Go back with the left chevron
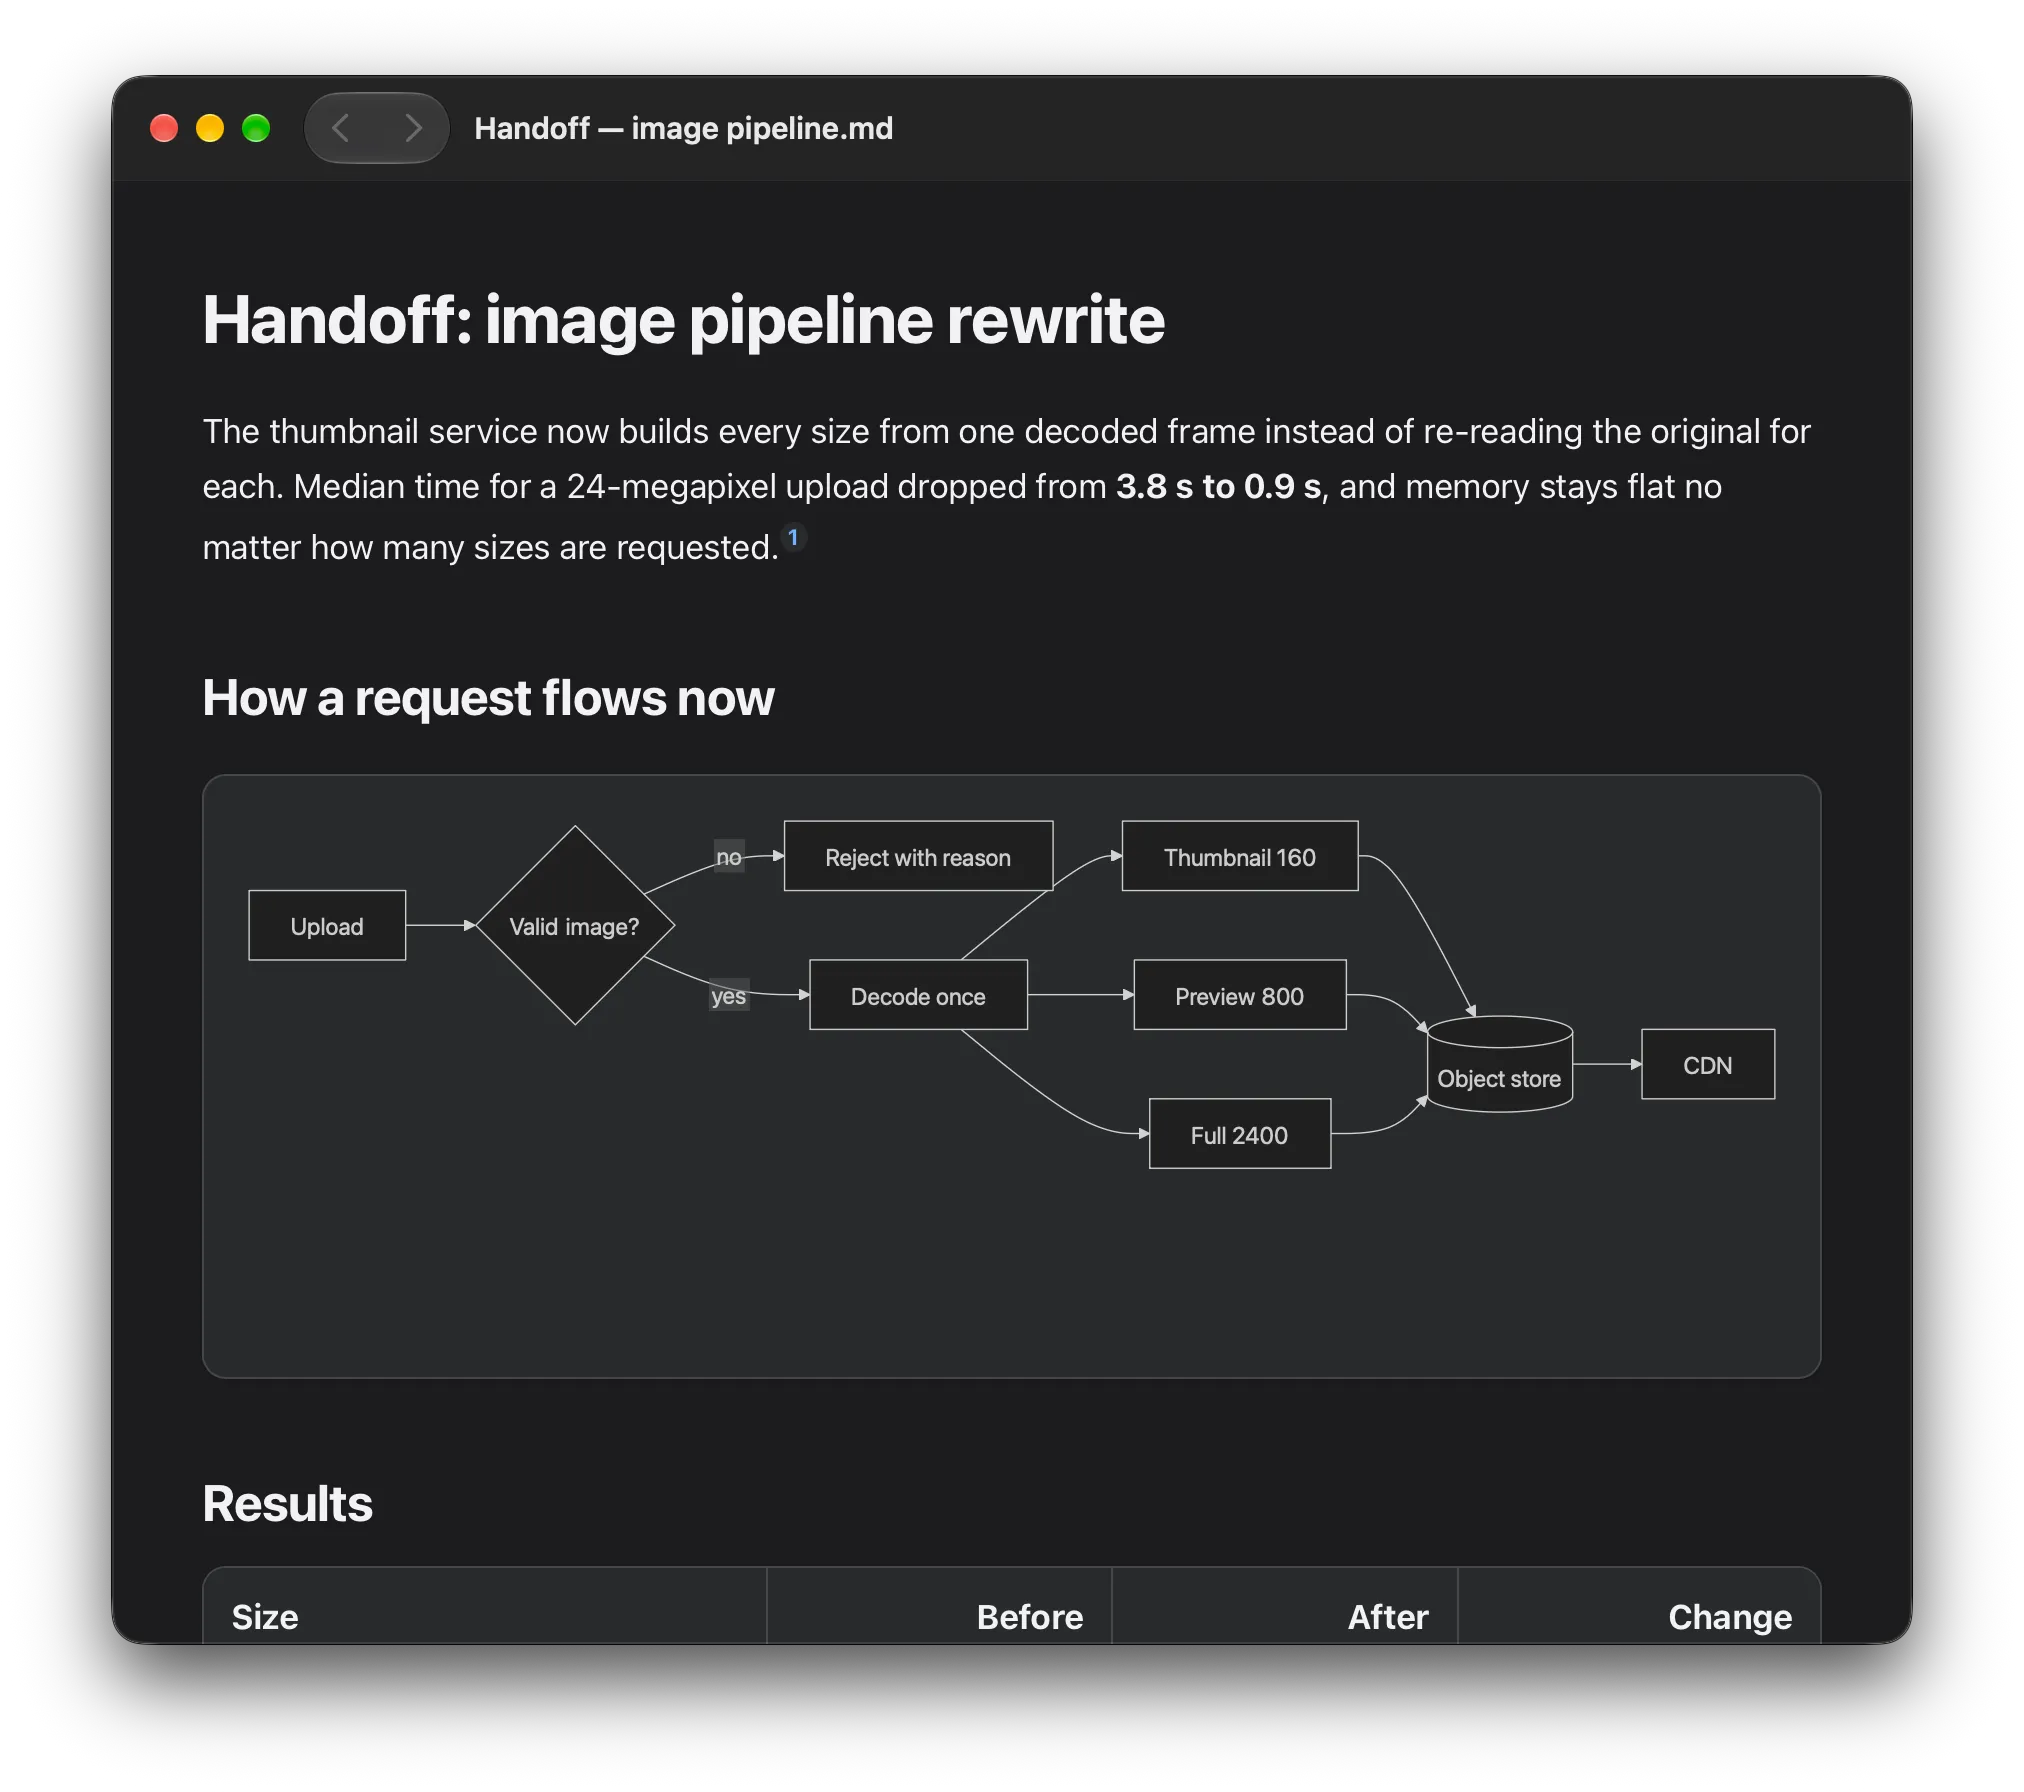Screen dimensions: 2024x1792 click(x=341, y=128)
